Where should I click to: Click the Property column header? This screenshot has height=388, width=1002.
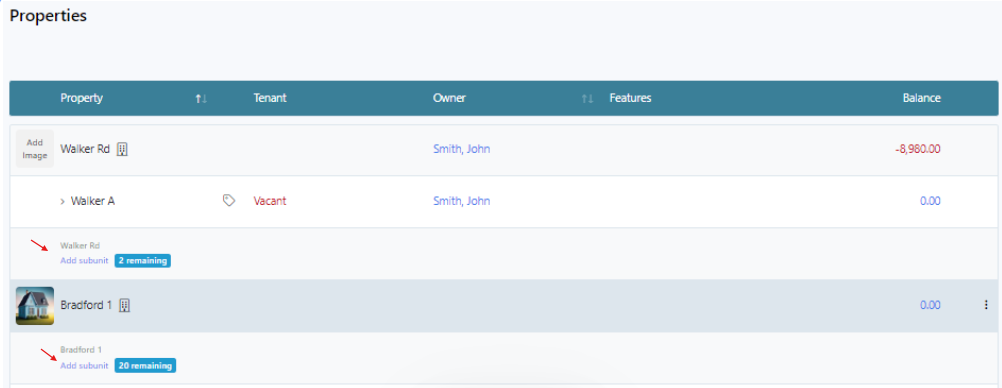click(82, 98)
